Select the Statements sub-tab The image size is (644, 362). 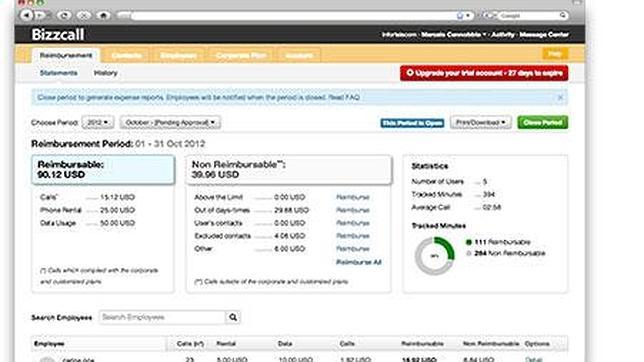[58, 73]
